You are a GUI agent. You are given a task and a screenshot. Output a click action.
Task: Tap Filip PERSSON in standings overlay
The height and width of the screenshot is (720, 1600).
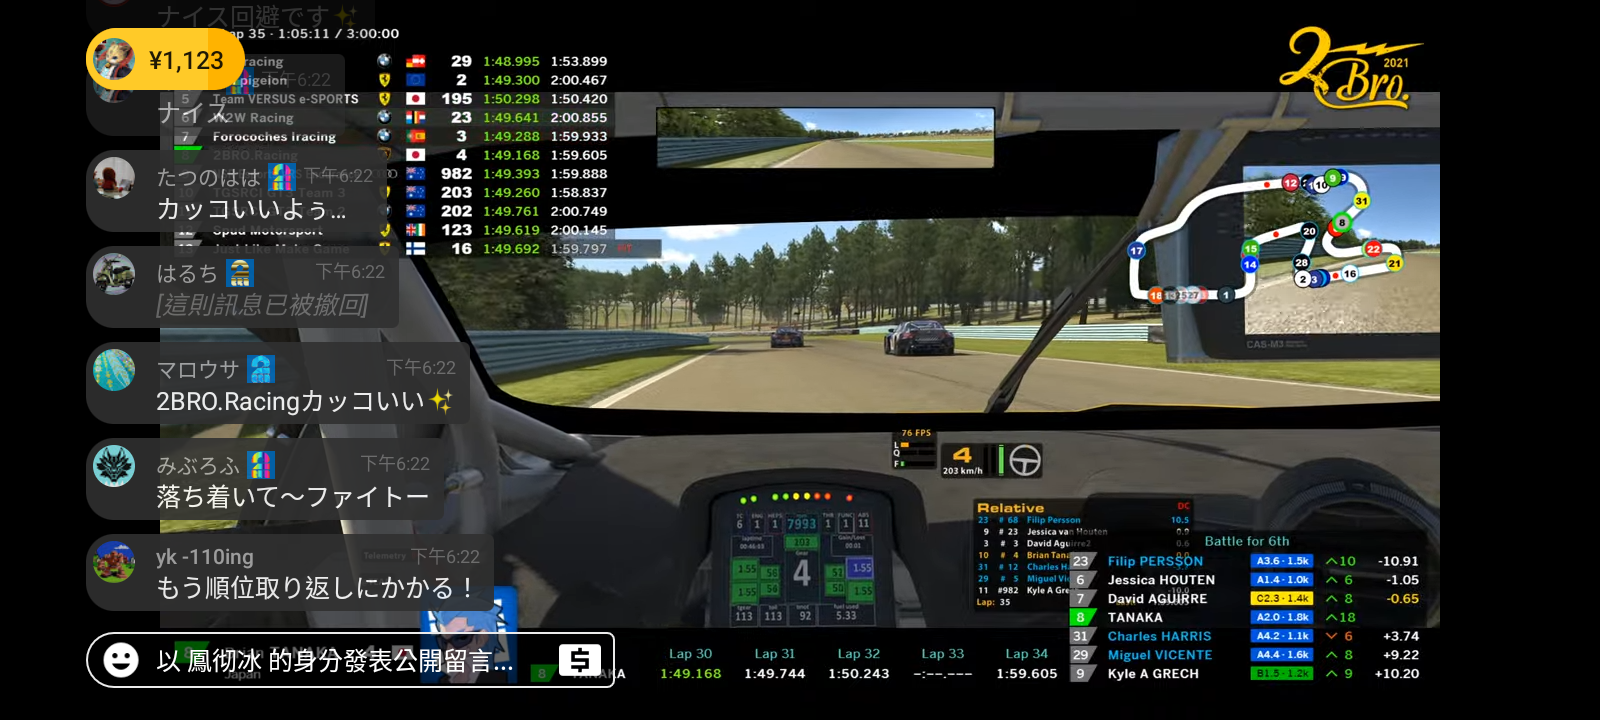point(1155,561)
